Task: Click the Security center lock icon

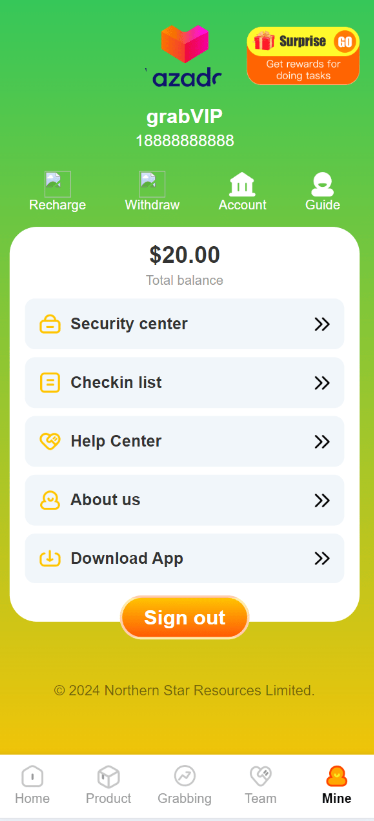Action: click(50, 324)
